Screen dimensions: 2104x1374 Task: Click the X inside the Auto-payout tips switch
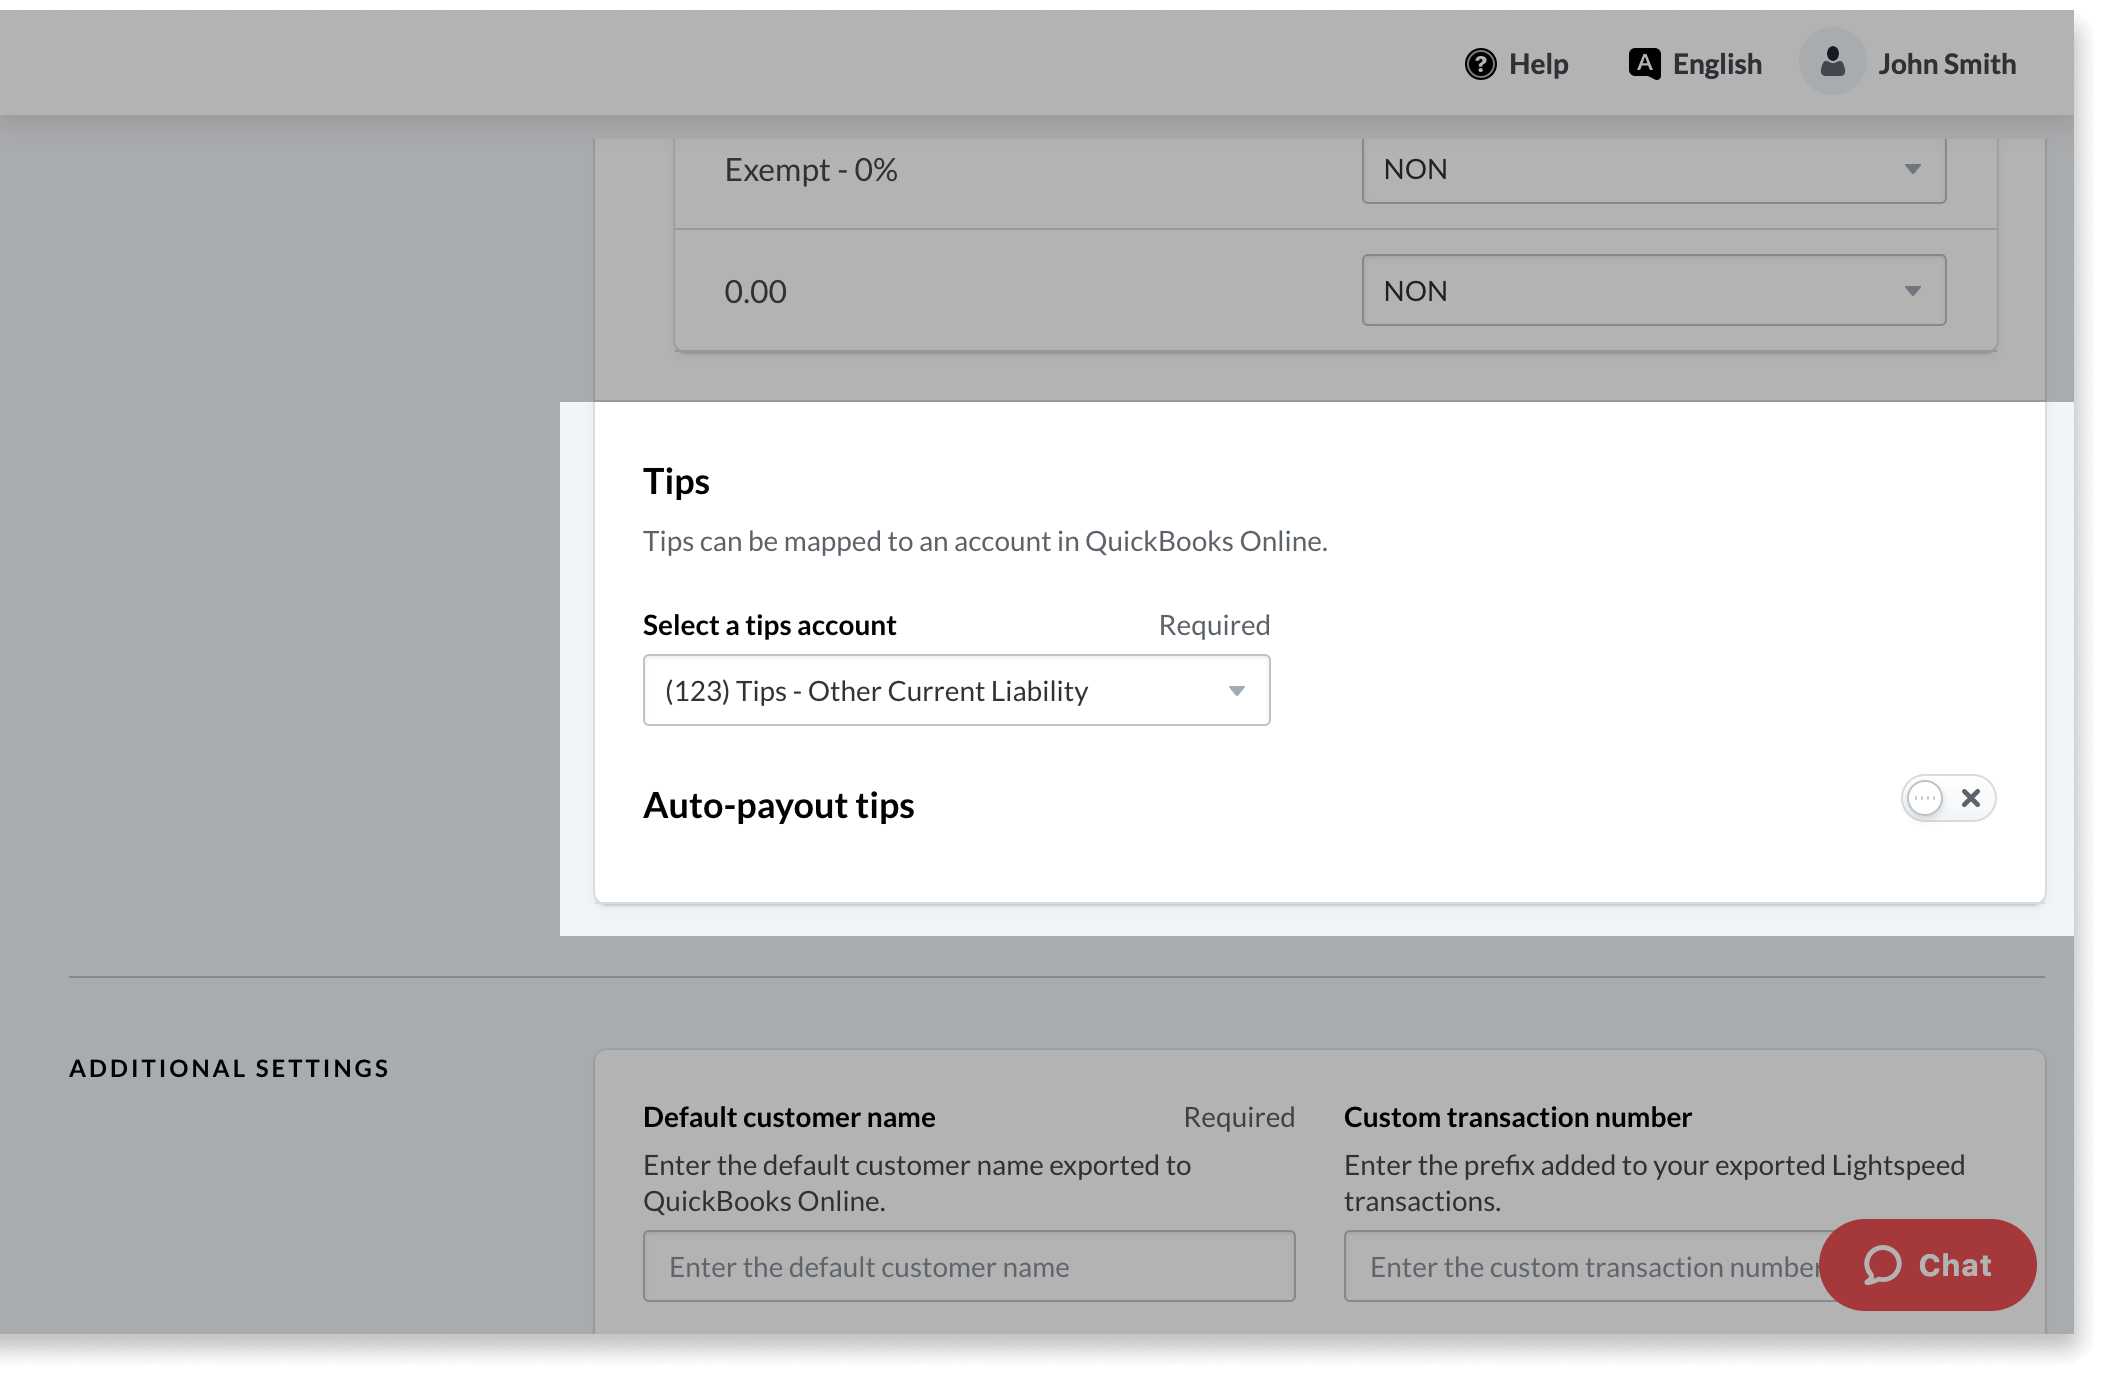click(1971, 798)
